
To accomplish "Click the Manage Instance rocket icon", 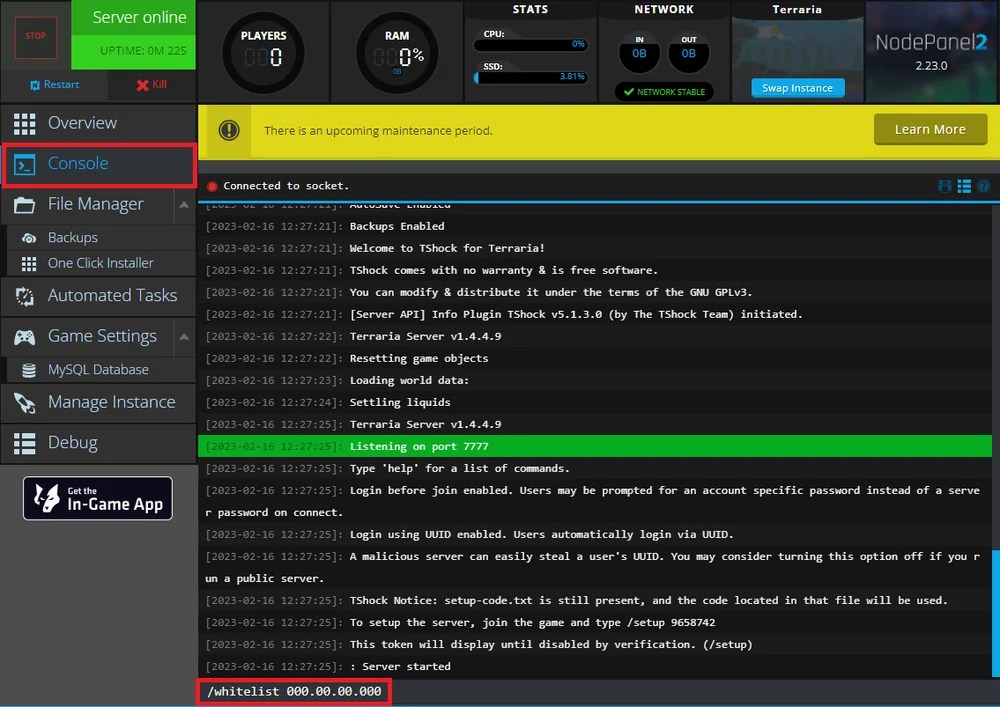I will pyautogui.click(x=25, y=404).
